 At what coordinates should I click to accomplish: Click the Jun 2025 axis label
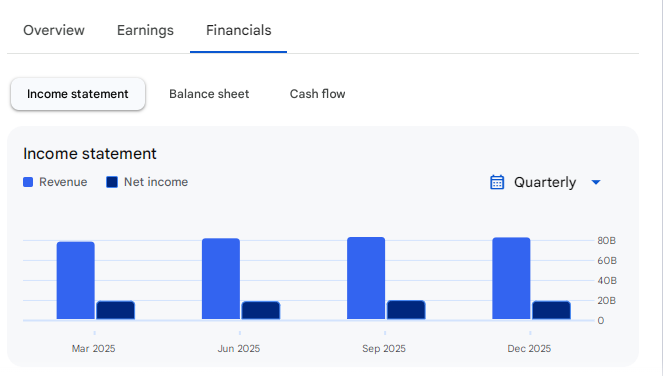[238, 349]
